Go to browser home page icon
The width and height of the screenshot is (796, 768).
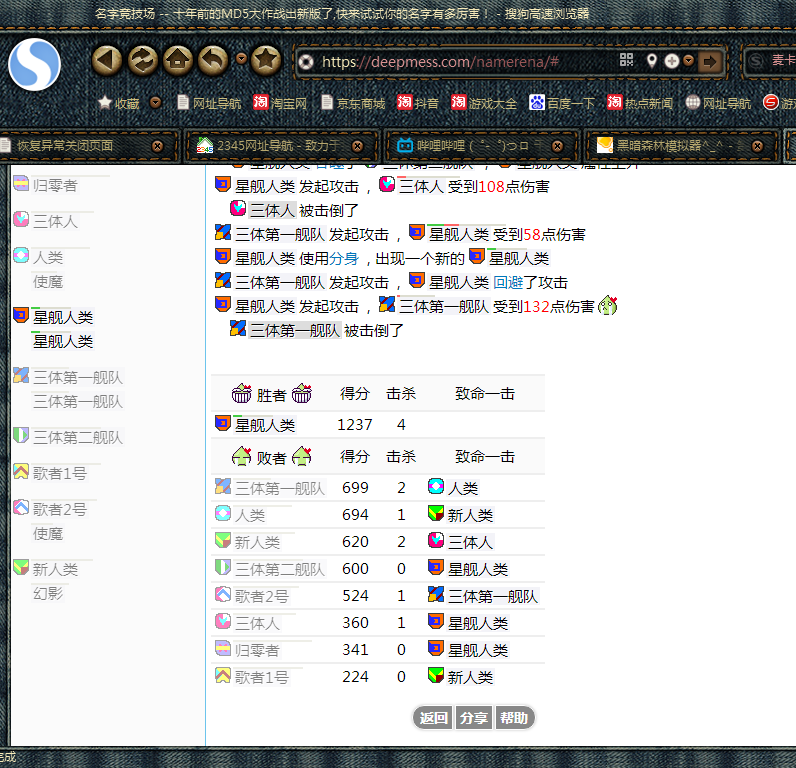click(177, 61)
